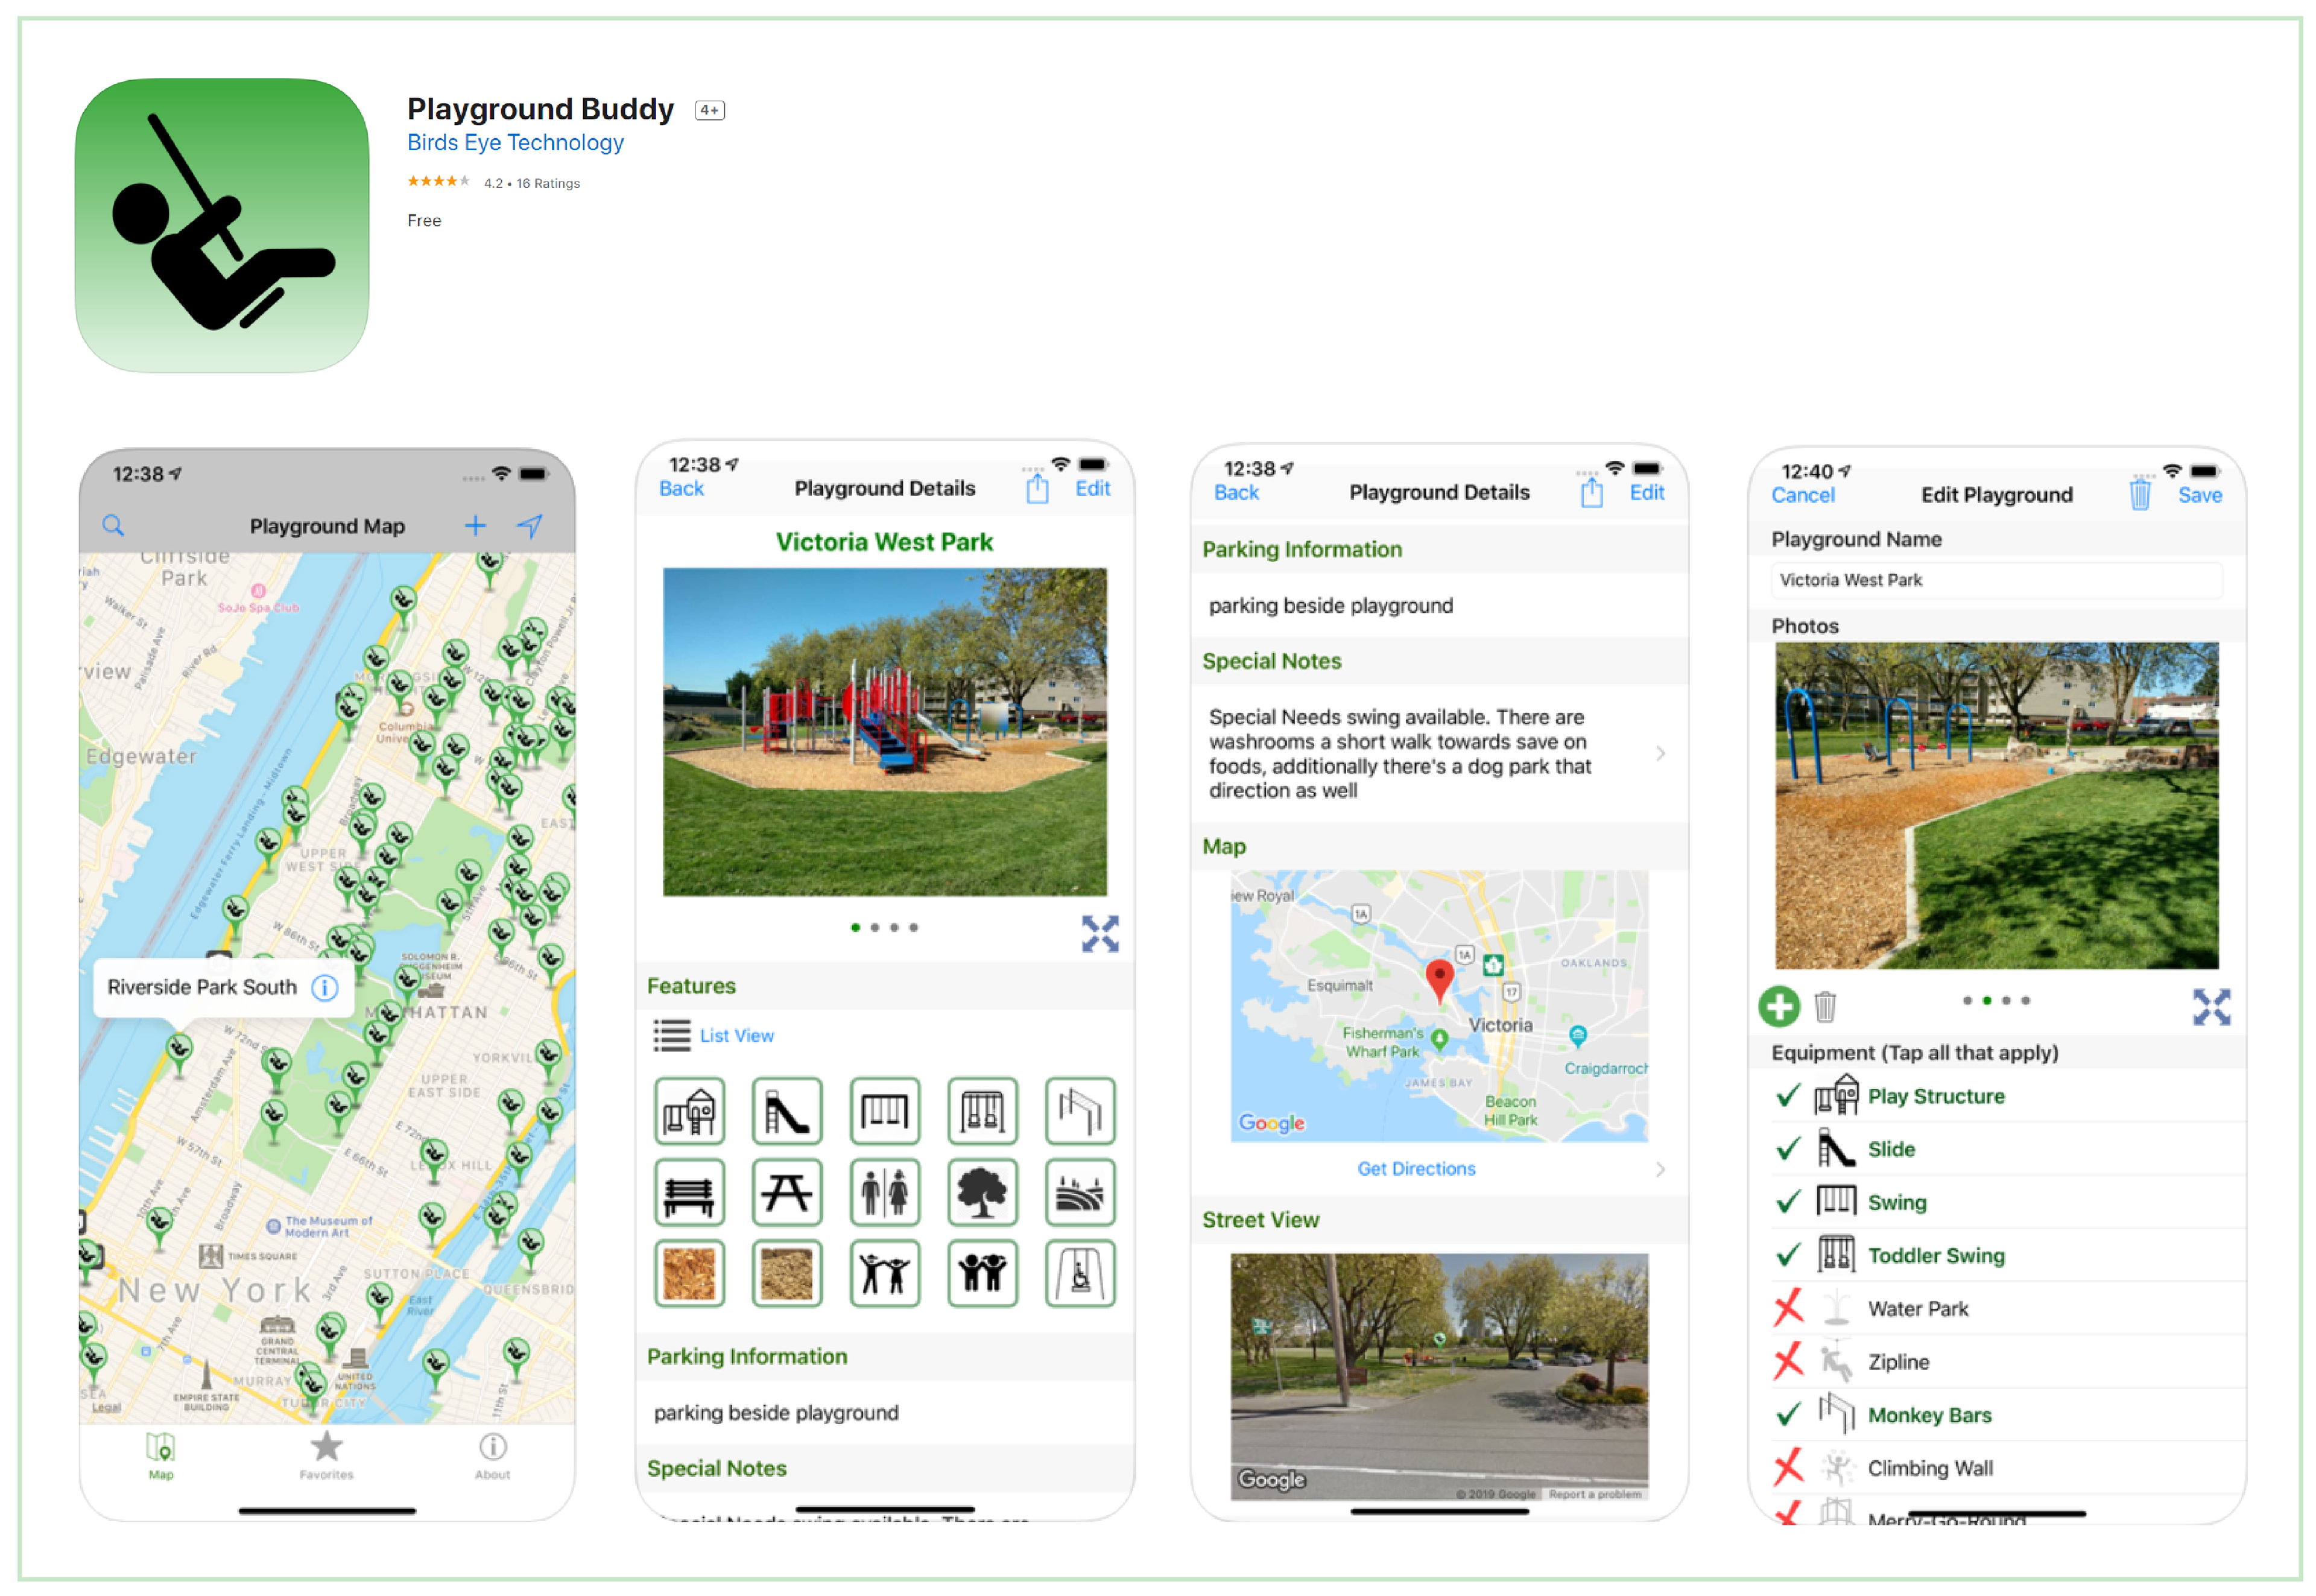Click the Playground Buddy app icon
Image resolution: width=2316 pixels, height=1596 pixels.
222,226
